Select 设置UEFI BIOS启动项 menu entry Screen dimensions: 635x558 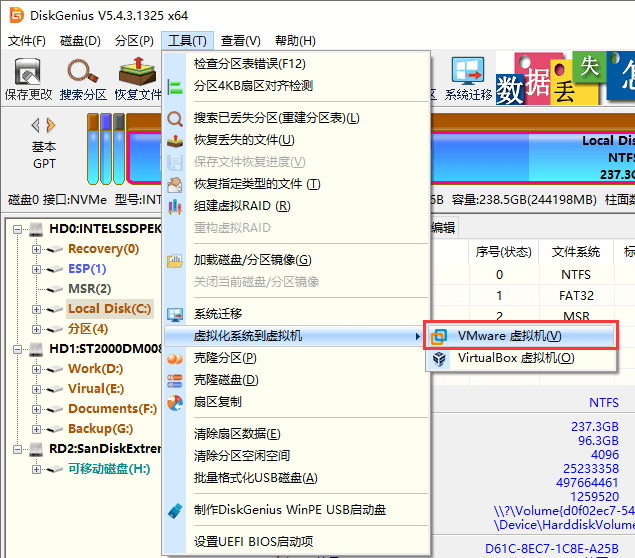click(x=296, y=541)
